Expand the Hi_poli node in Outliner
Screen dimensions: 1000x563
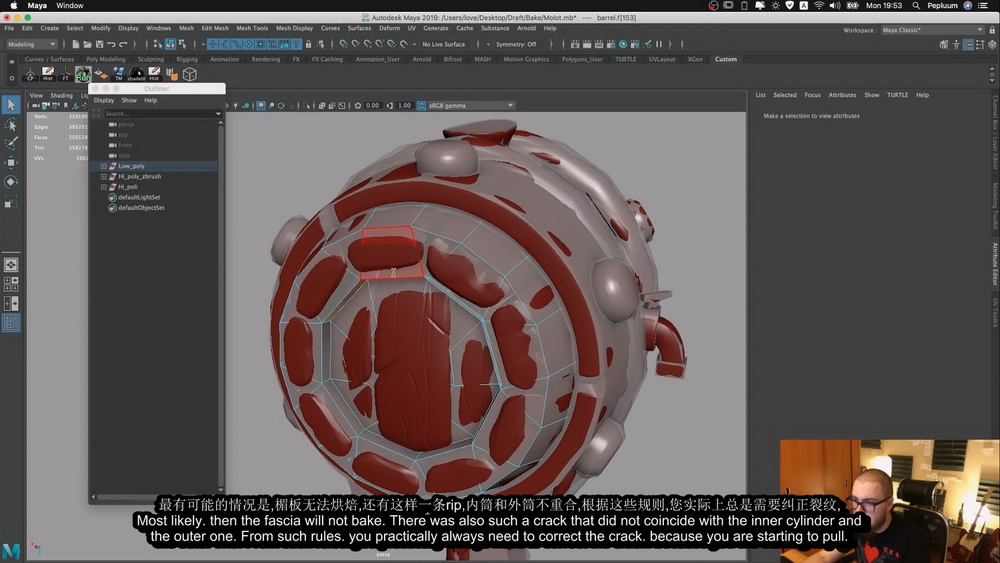tap(103, 187)
